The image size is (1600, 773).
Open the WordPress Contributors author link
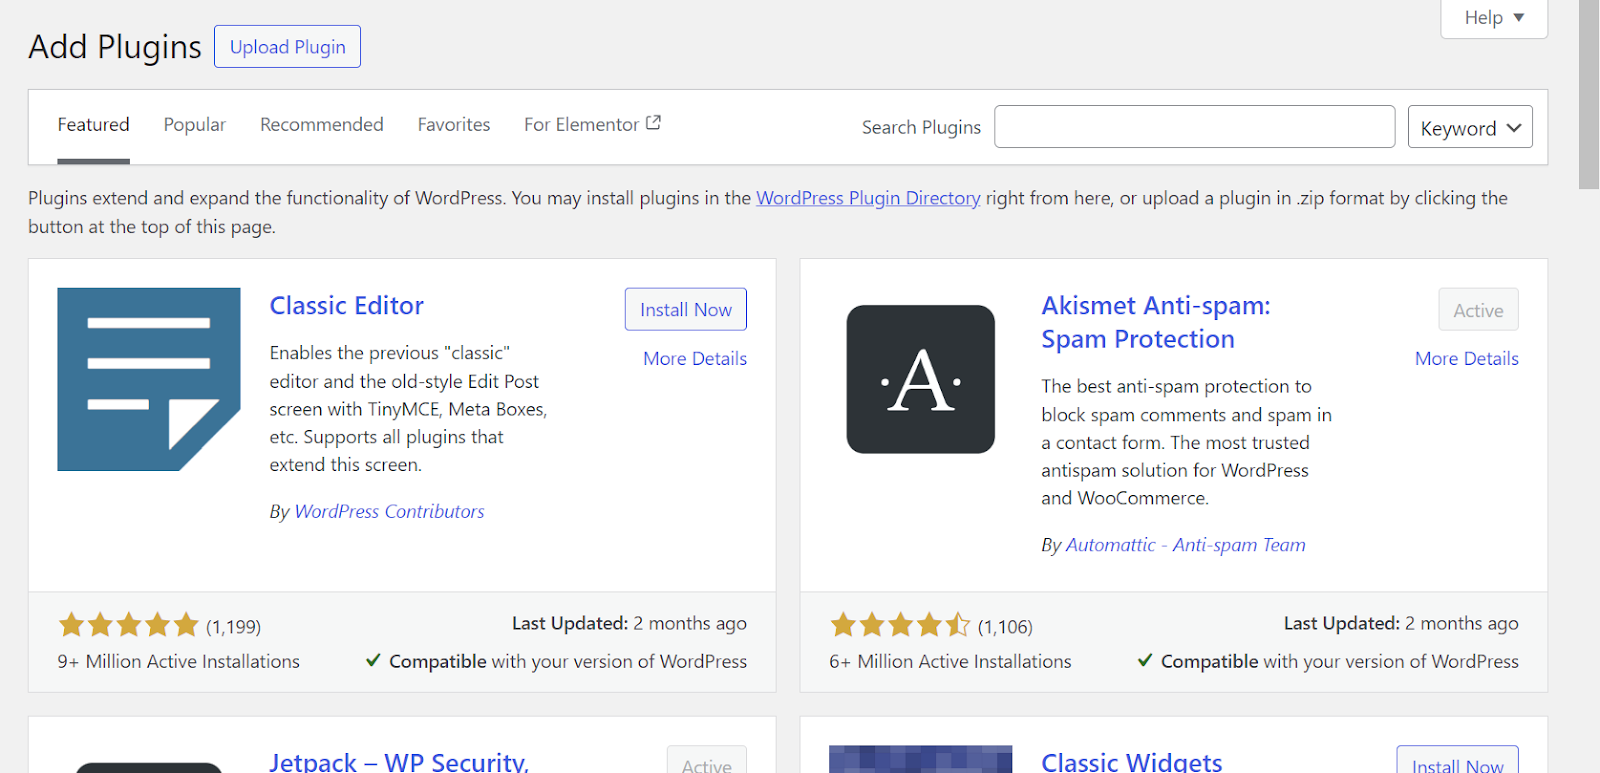point(389,511)
